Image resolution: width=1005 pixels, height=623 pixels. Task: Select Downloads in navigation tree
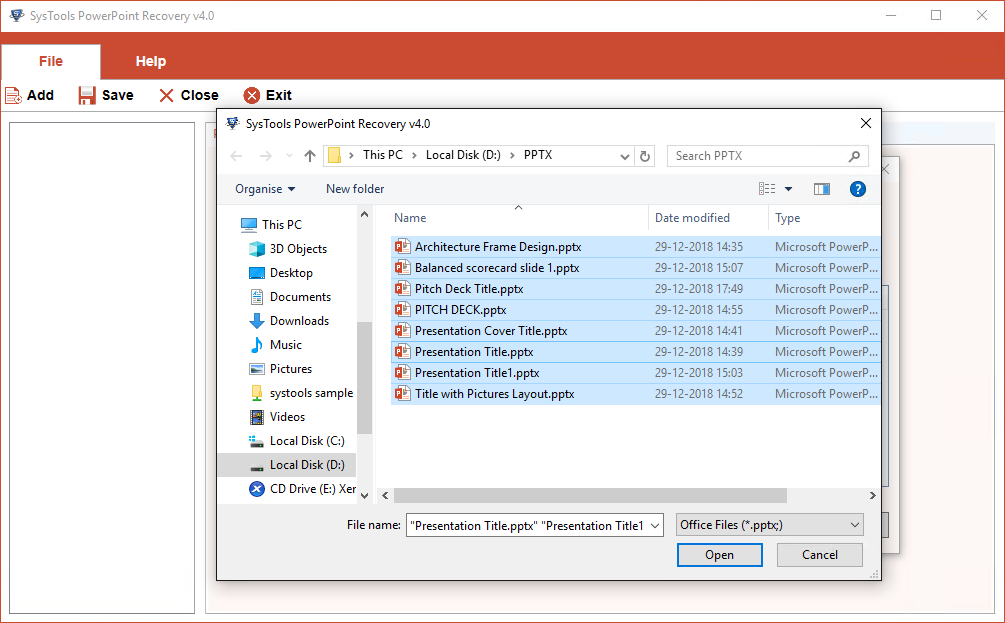point(299,321)
